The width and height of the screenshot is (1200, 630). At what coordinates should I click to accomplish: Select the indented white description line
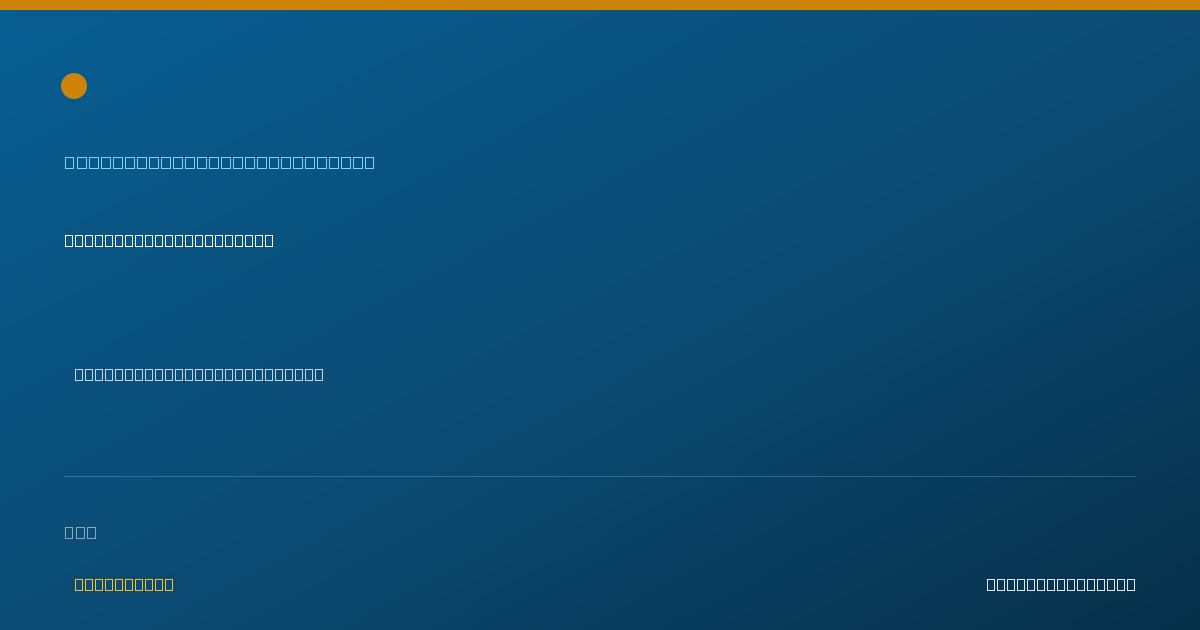click(199, 374)
